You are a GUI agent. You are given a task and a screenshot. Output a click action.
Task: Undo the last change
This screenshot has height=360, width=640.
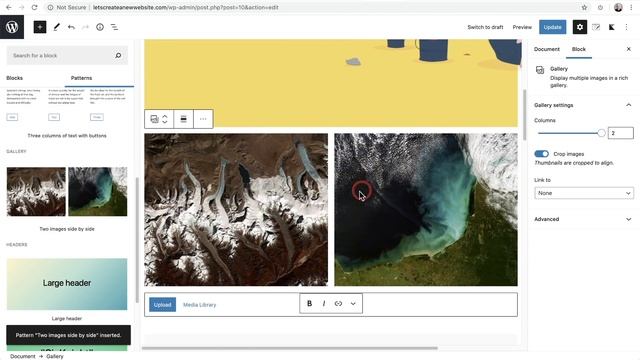click(71, 27)
